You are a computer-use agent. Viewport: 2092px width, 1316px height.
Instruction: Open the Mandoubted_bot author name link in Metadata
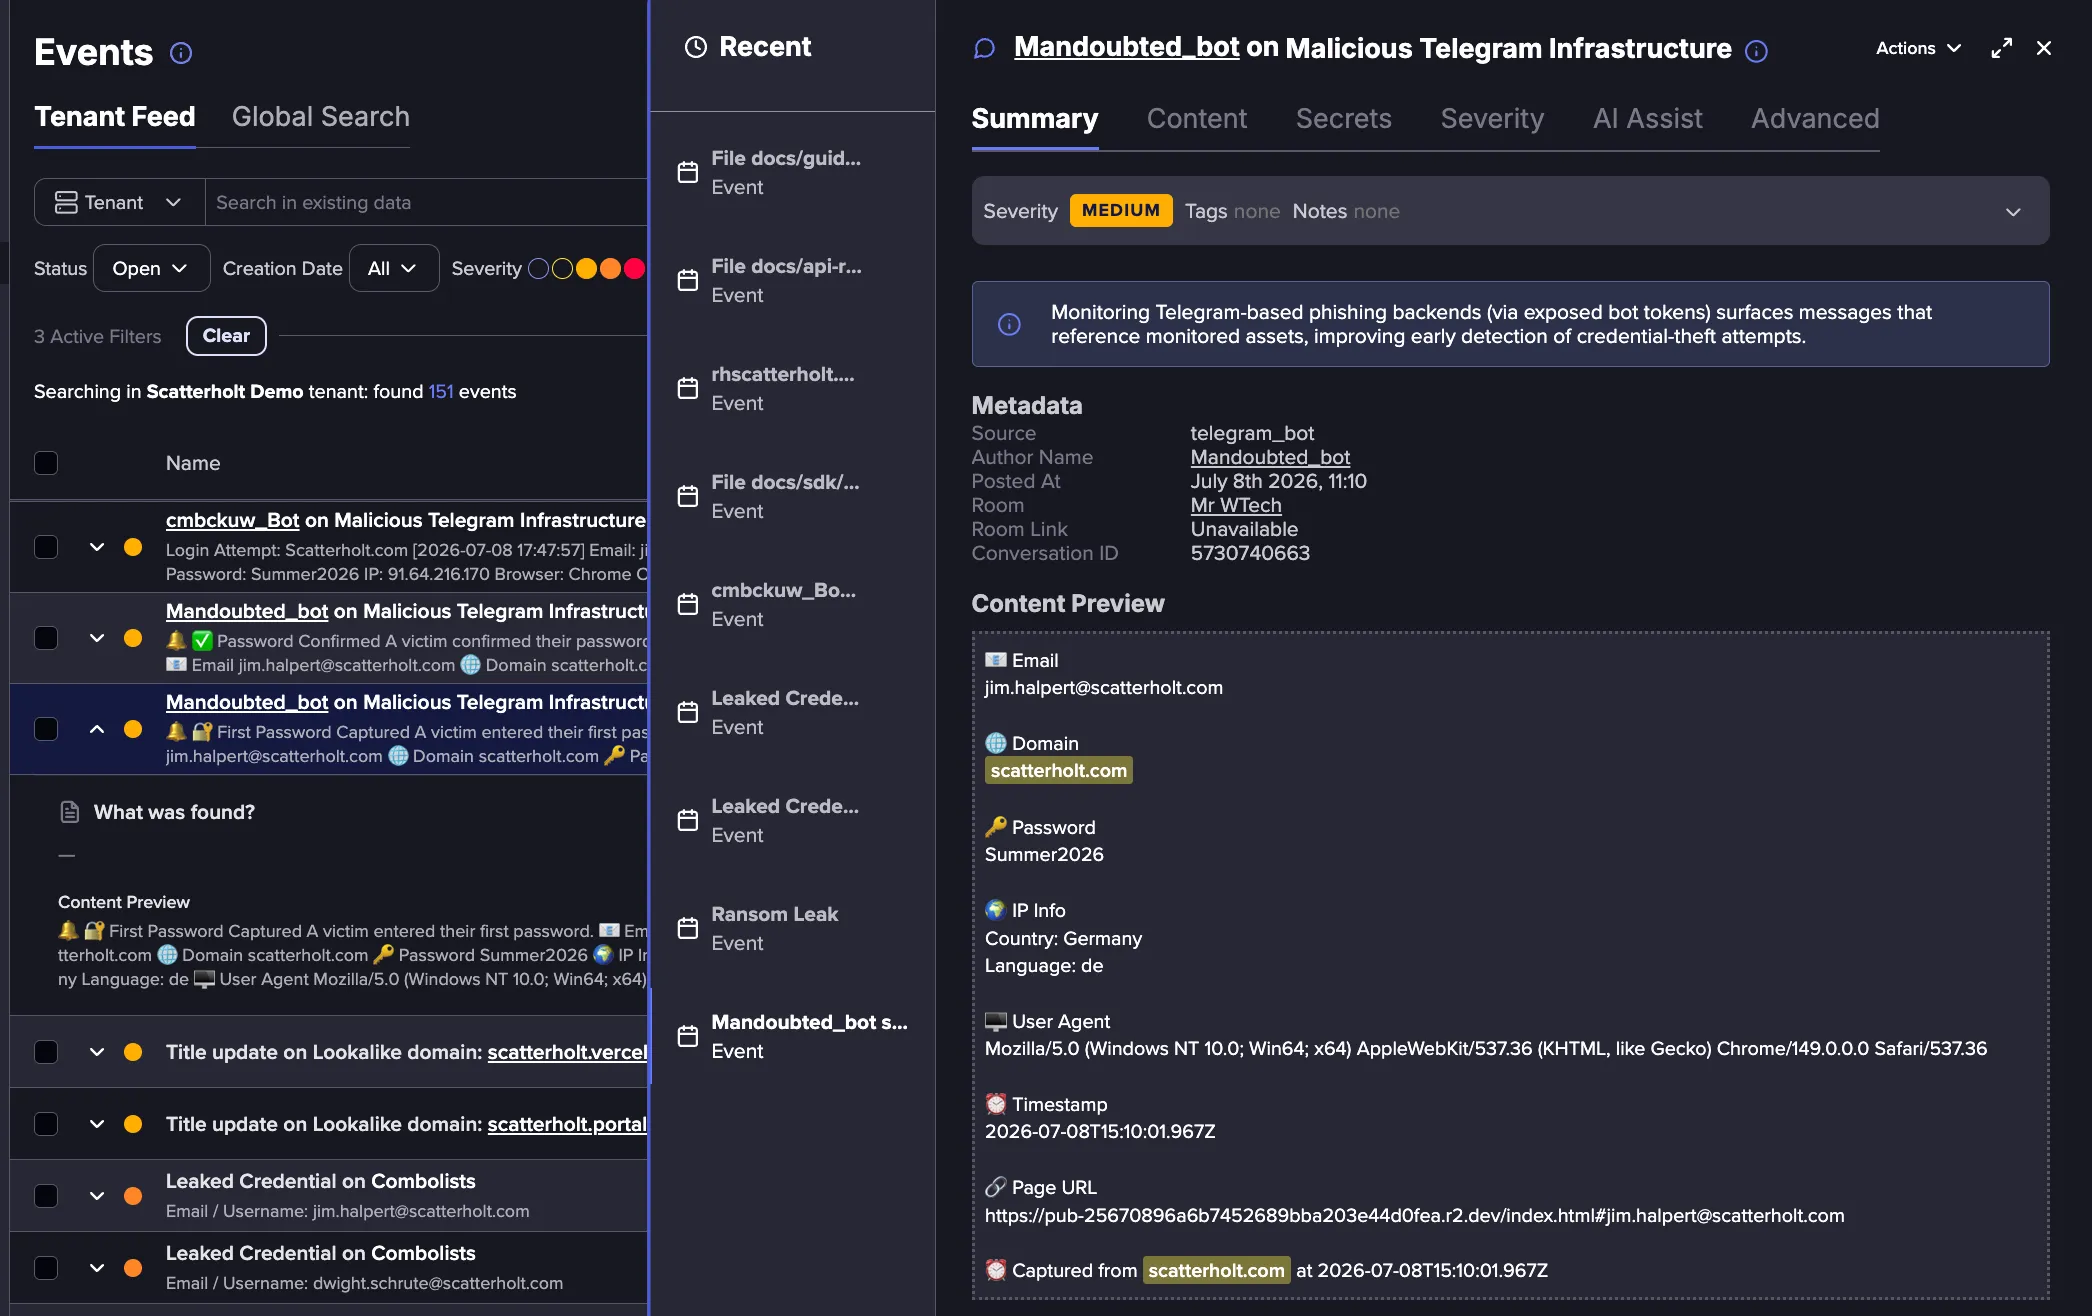[x=1270, y=457]
